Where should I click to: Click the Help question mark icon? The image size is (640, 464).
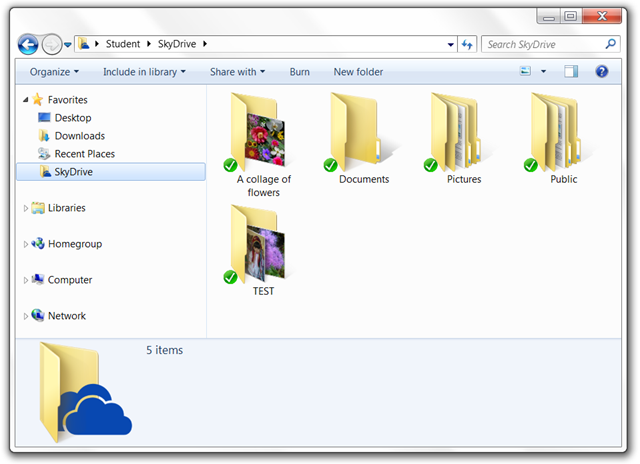pos(601,72)
